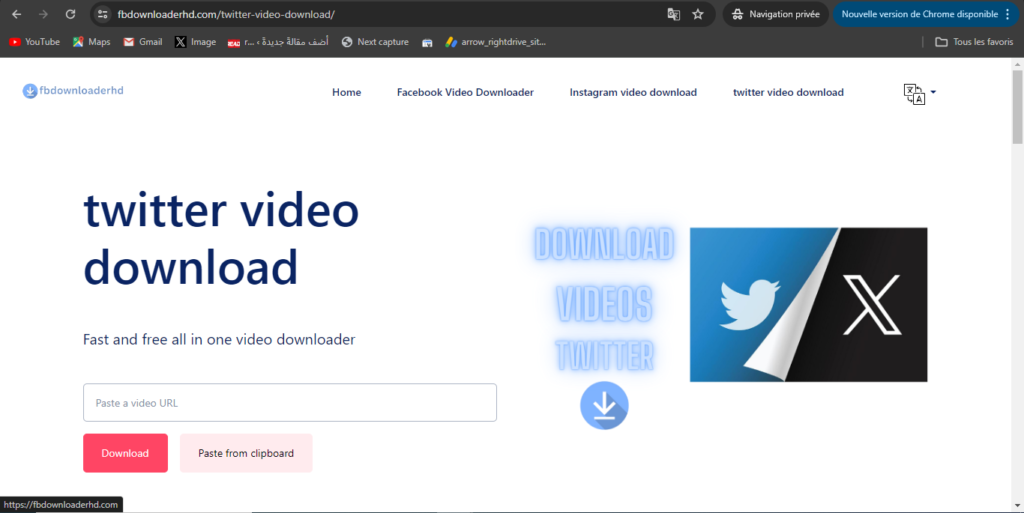The image size is (1024, 513).
Task: Expand the language dropdown arrow
Action: (933, 92)
